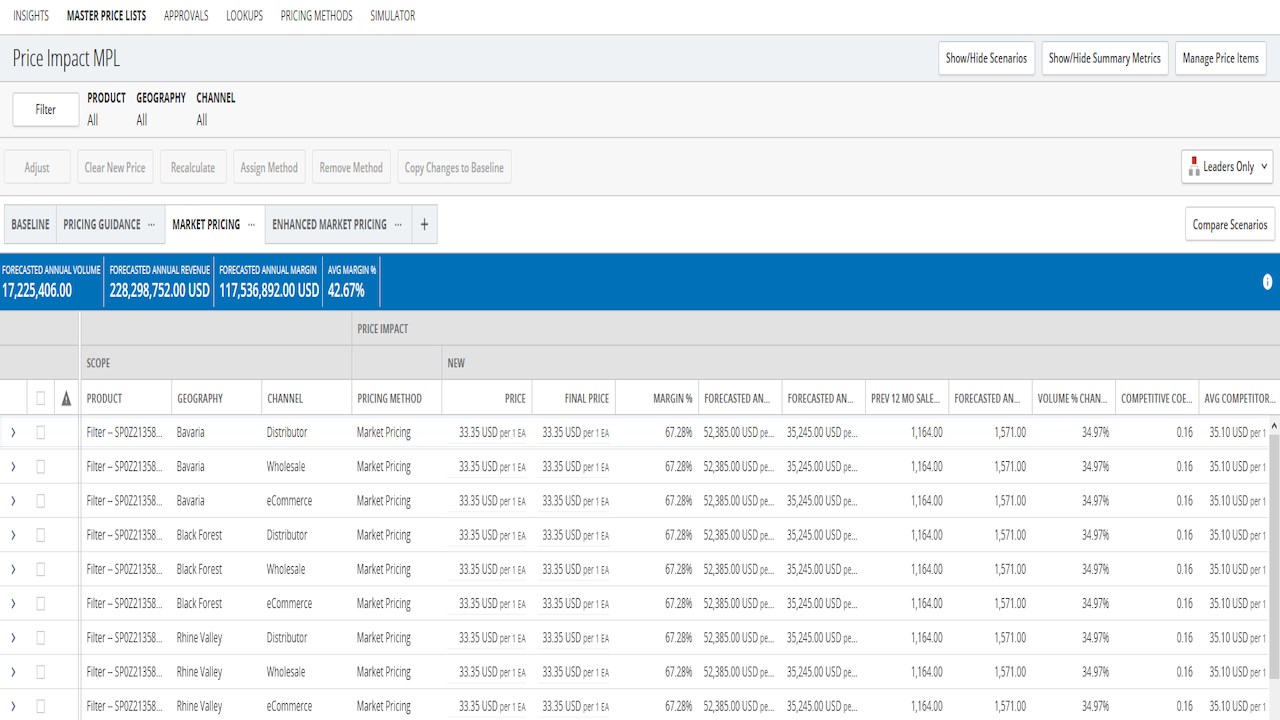Screen dimensions: 1280x720
Task: Expand the Bavaria eCommerce row
Action: coord(13,501)
